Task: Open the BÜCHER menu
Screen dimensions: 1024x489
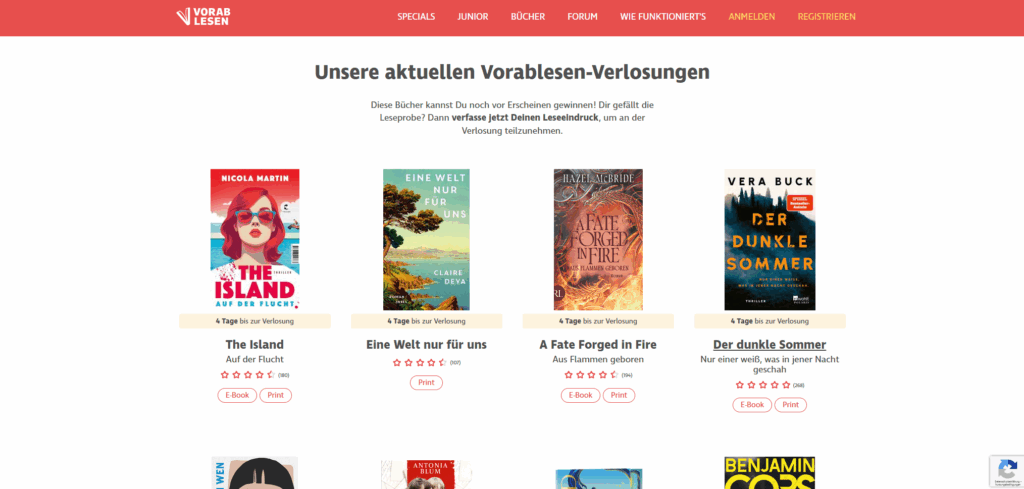Action: pos(528,17)
